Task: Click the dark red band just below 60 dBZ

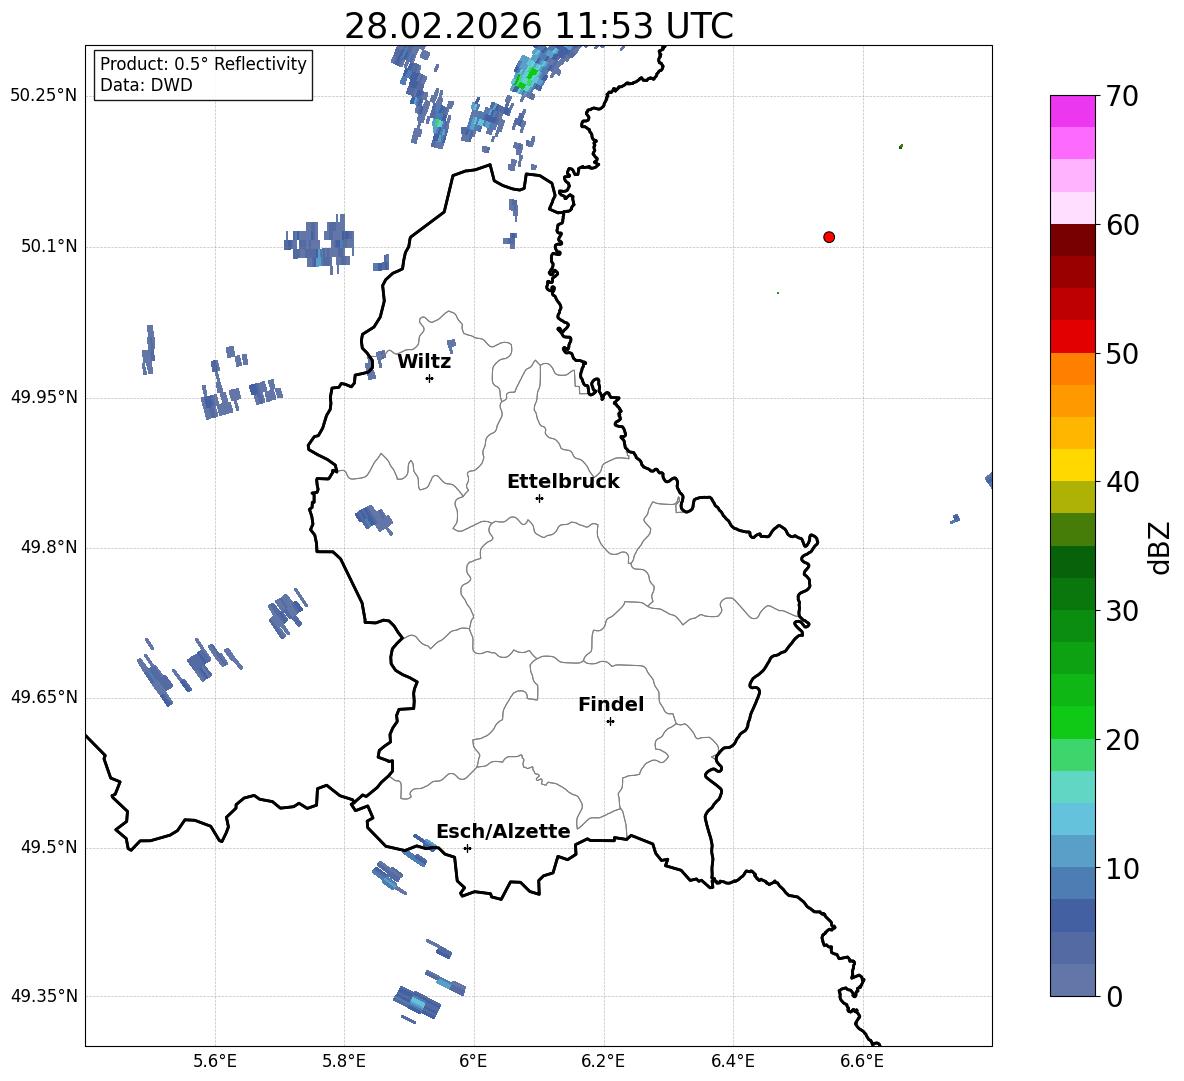Action: point(1073,240)
